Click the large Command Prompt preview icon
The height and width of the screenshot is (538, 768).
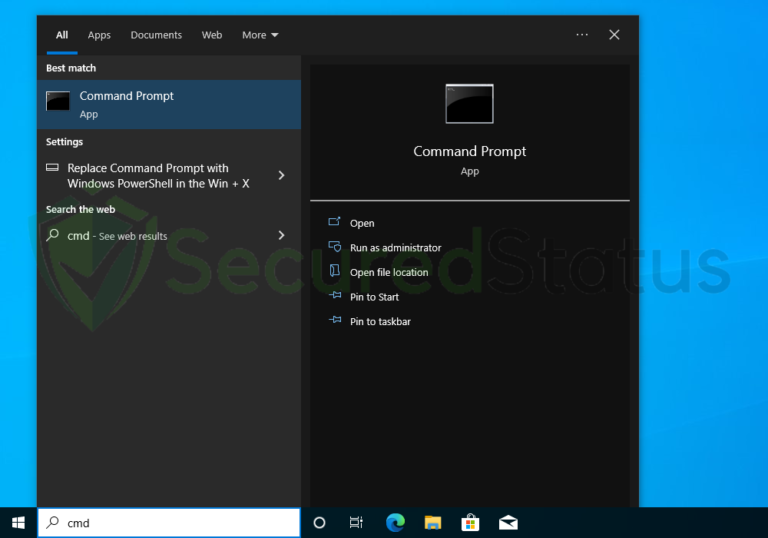point(469,104)
